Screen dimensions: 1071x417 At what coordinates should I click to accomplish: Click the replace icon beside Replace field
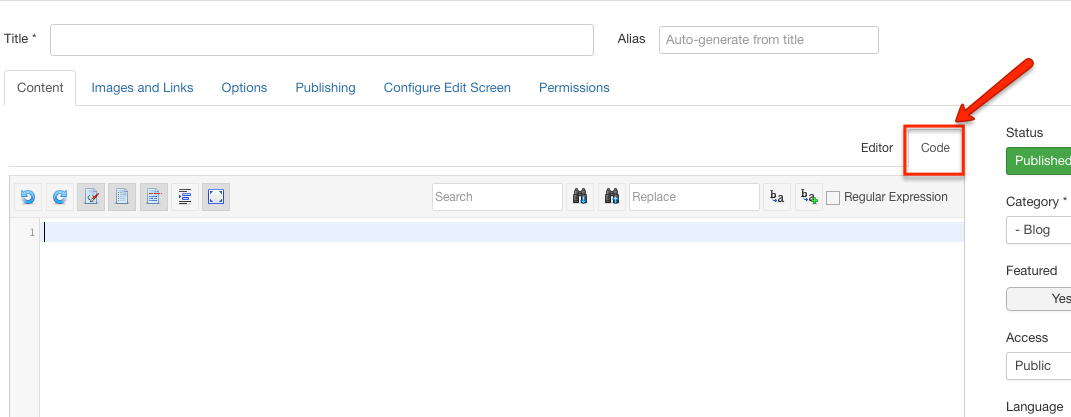777,197
